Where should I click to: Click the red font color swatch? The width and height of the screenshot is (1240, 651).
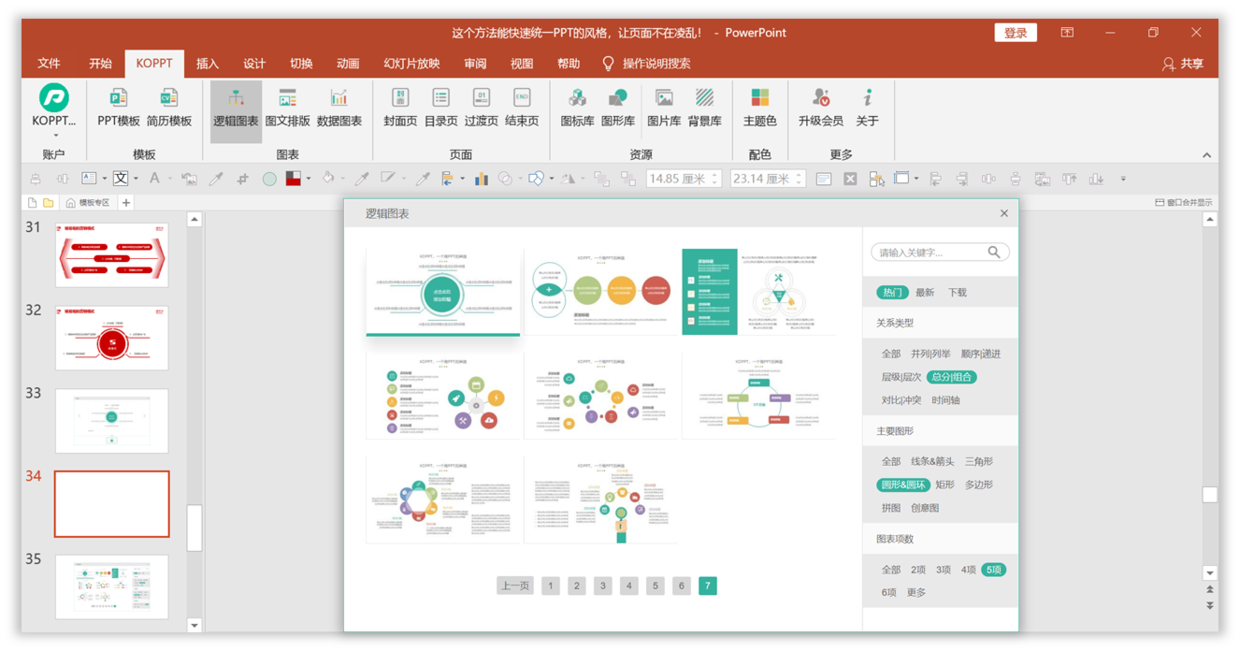[293, 179]
